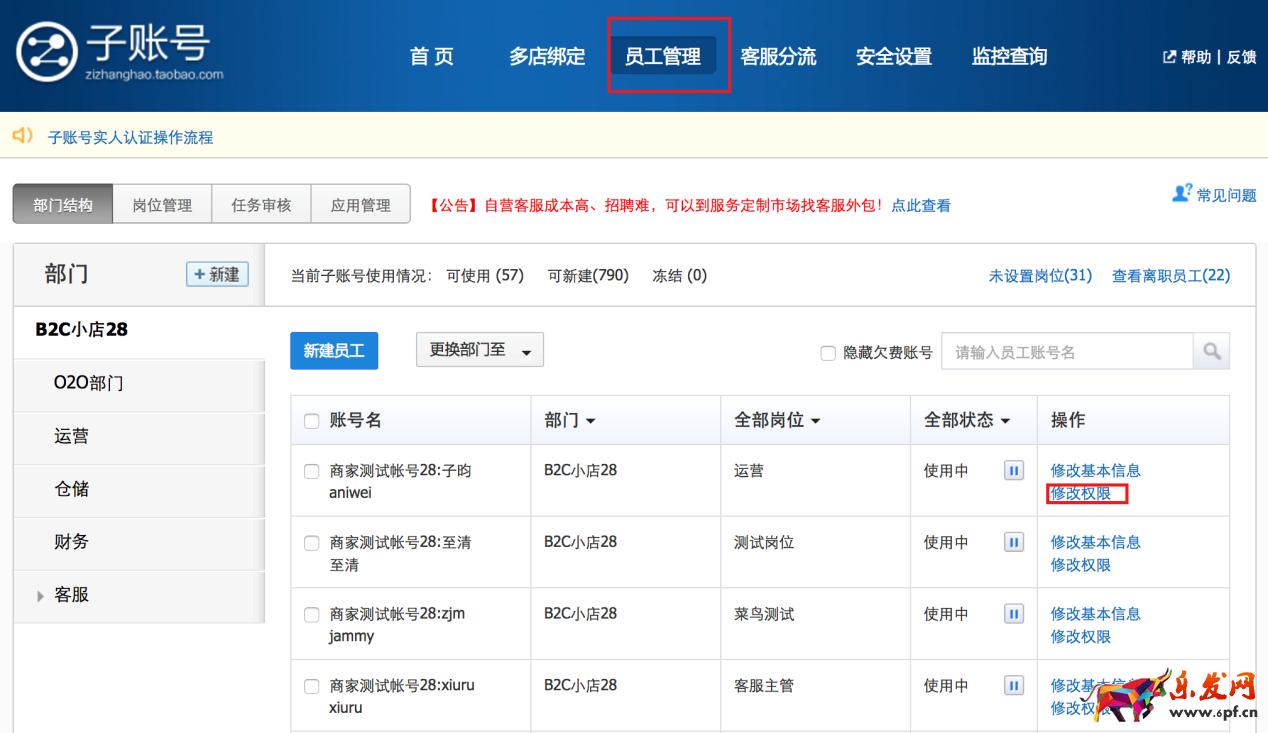Image resolution: width=1268 pixels, height=733 pixels.
Task: Click the 反馈 link
Action: [1241, 57]
